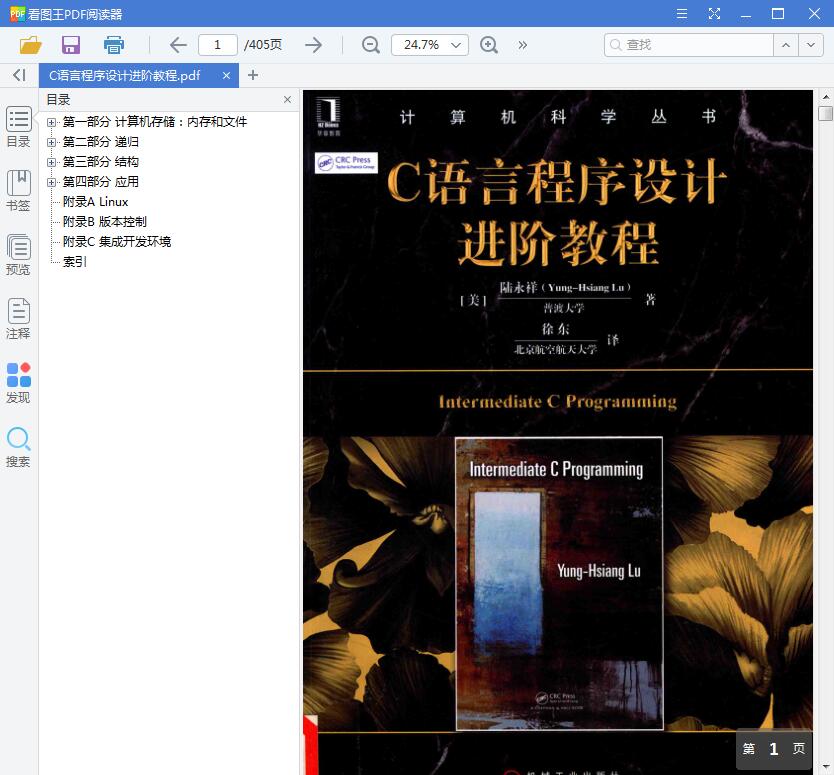Go to 附录A Linux in the contents
Screen dimensions: 834x775
click(x=93, y=201)
